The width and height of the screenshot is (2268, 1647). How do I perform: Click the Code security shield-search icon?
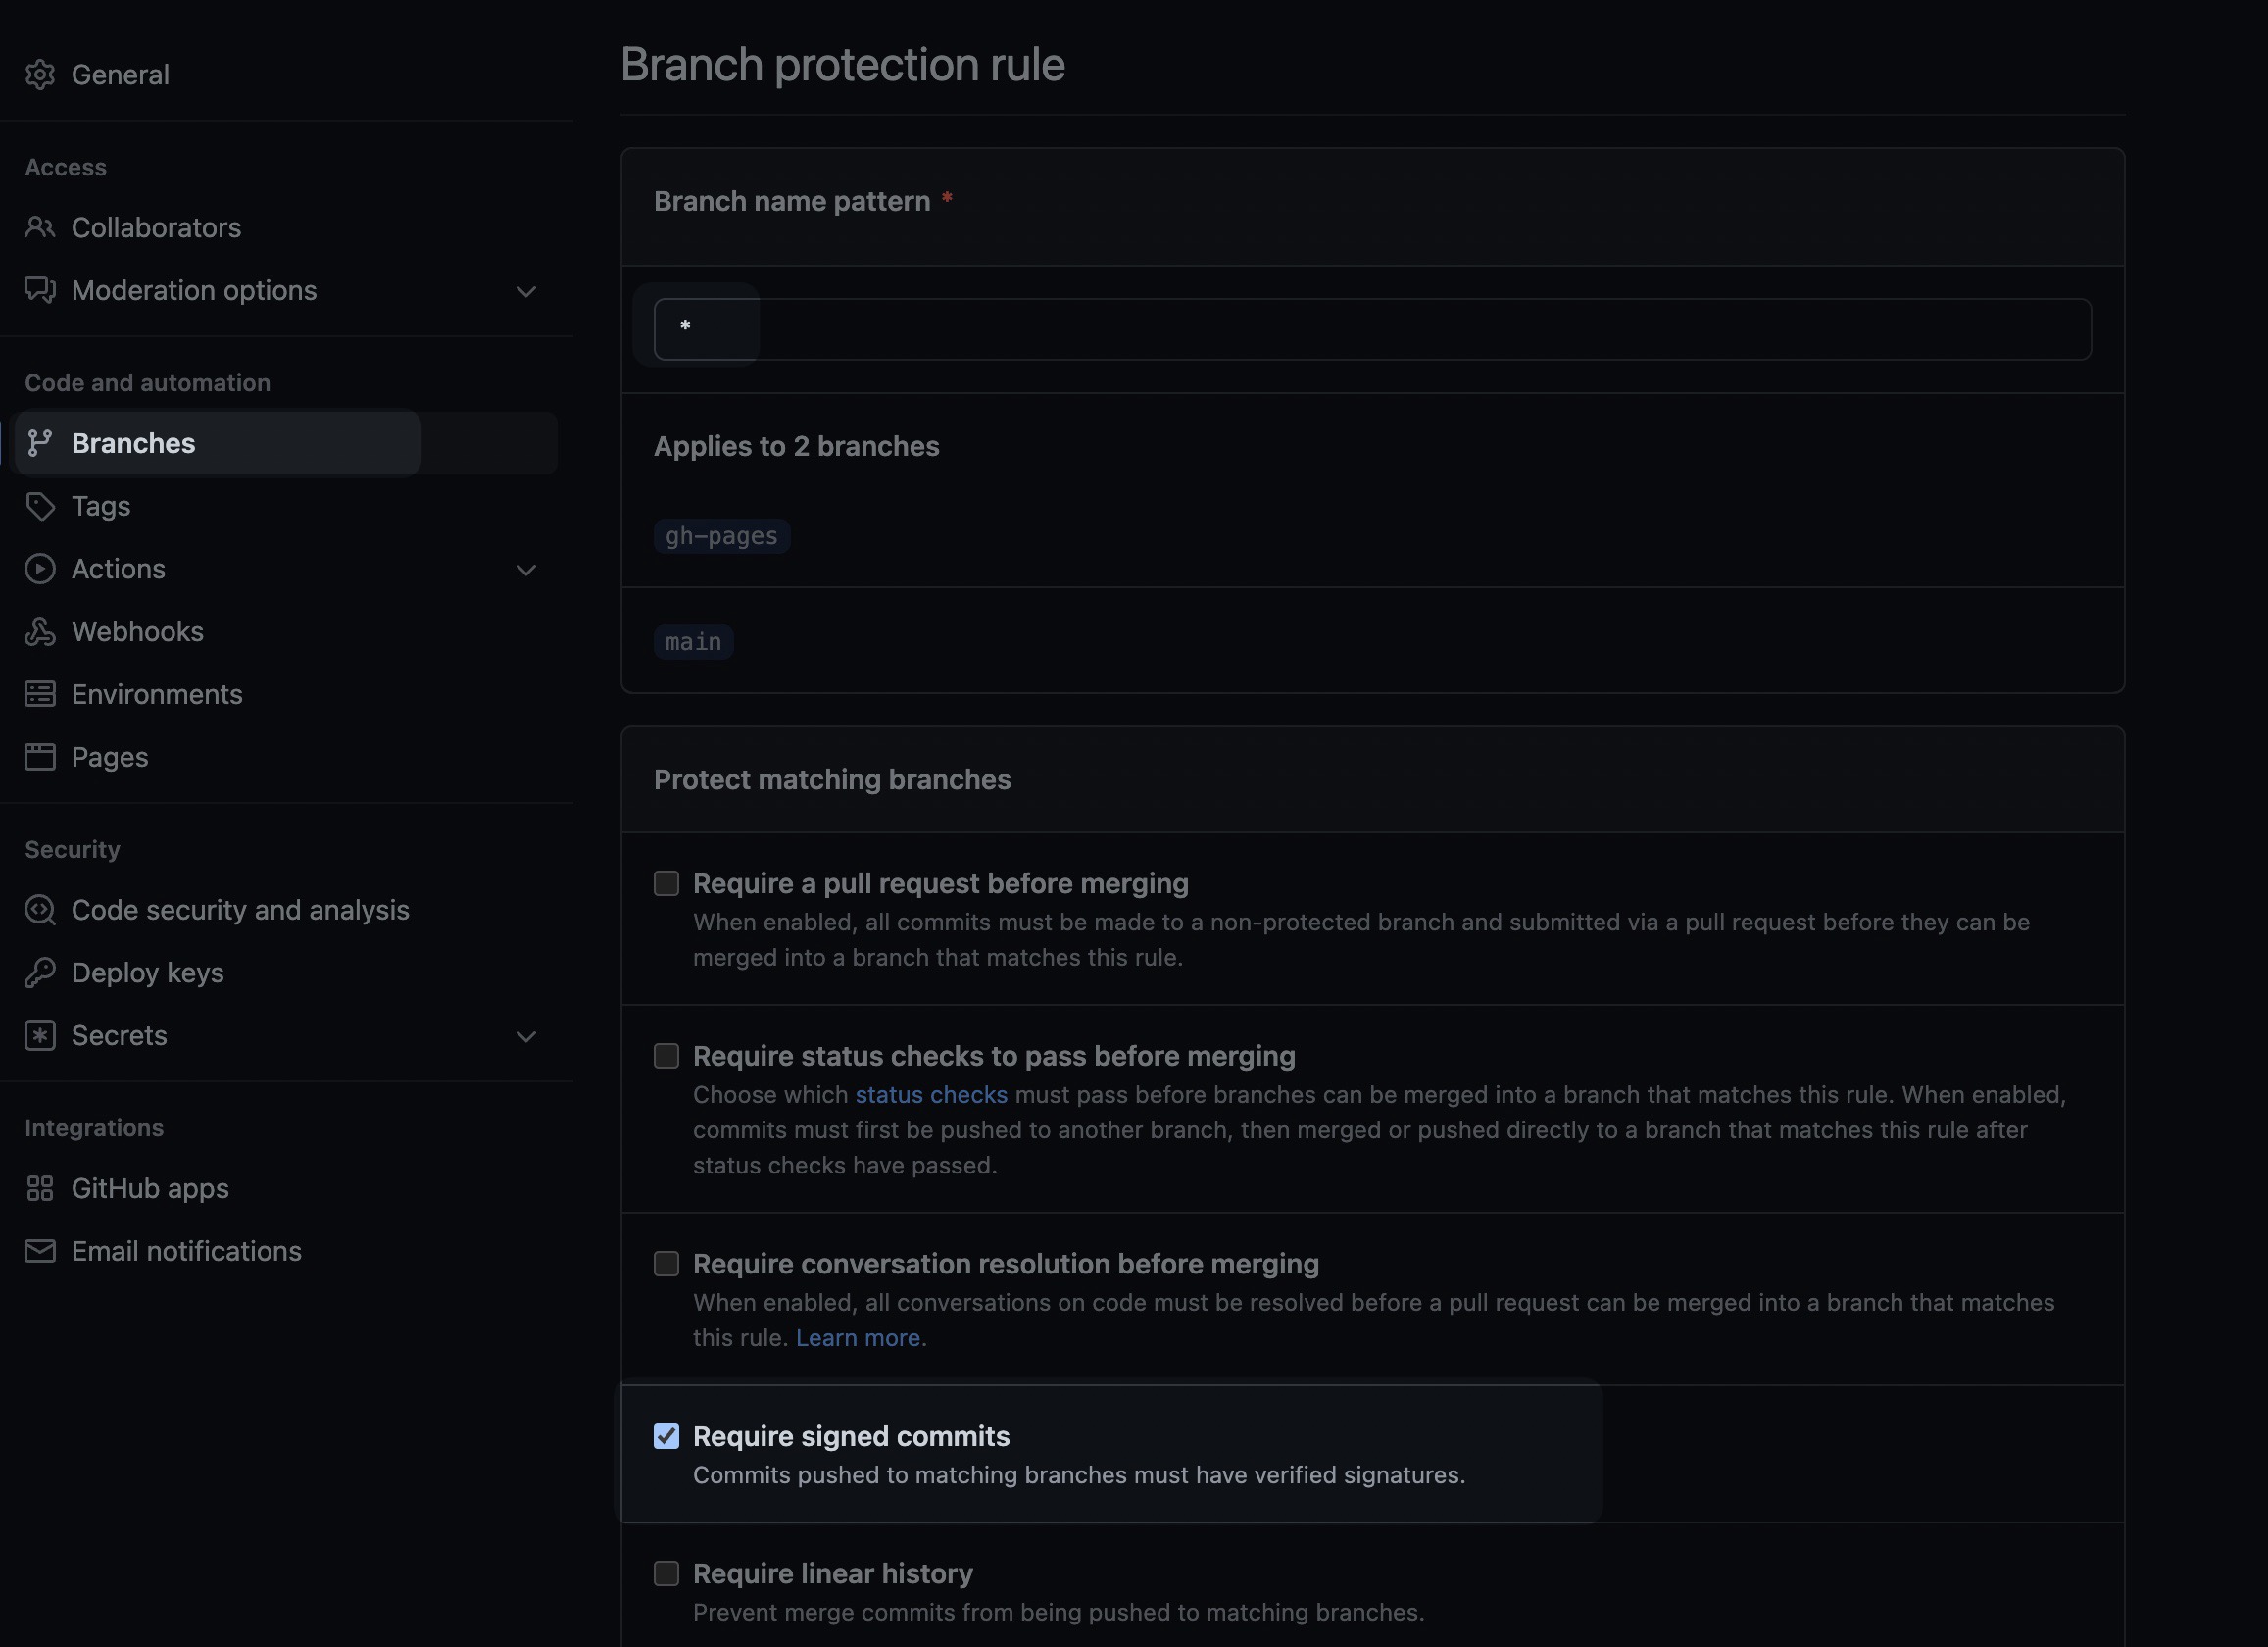pos(40,910)
